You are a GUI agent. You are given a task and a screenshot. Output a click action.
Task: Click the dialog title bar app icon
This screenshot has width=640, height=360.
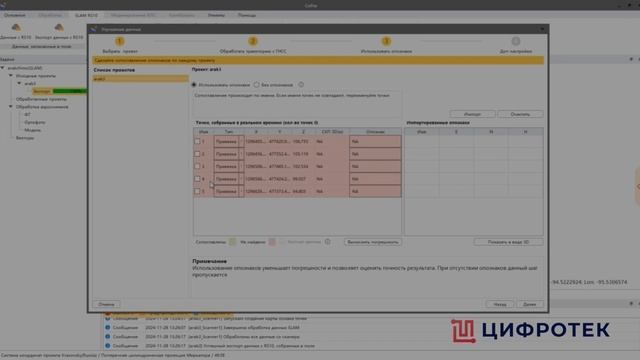coord(93,29)
